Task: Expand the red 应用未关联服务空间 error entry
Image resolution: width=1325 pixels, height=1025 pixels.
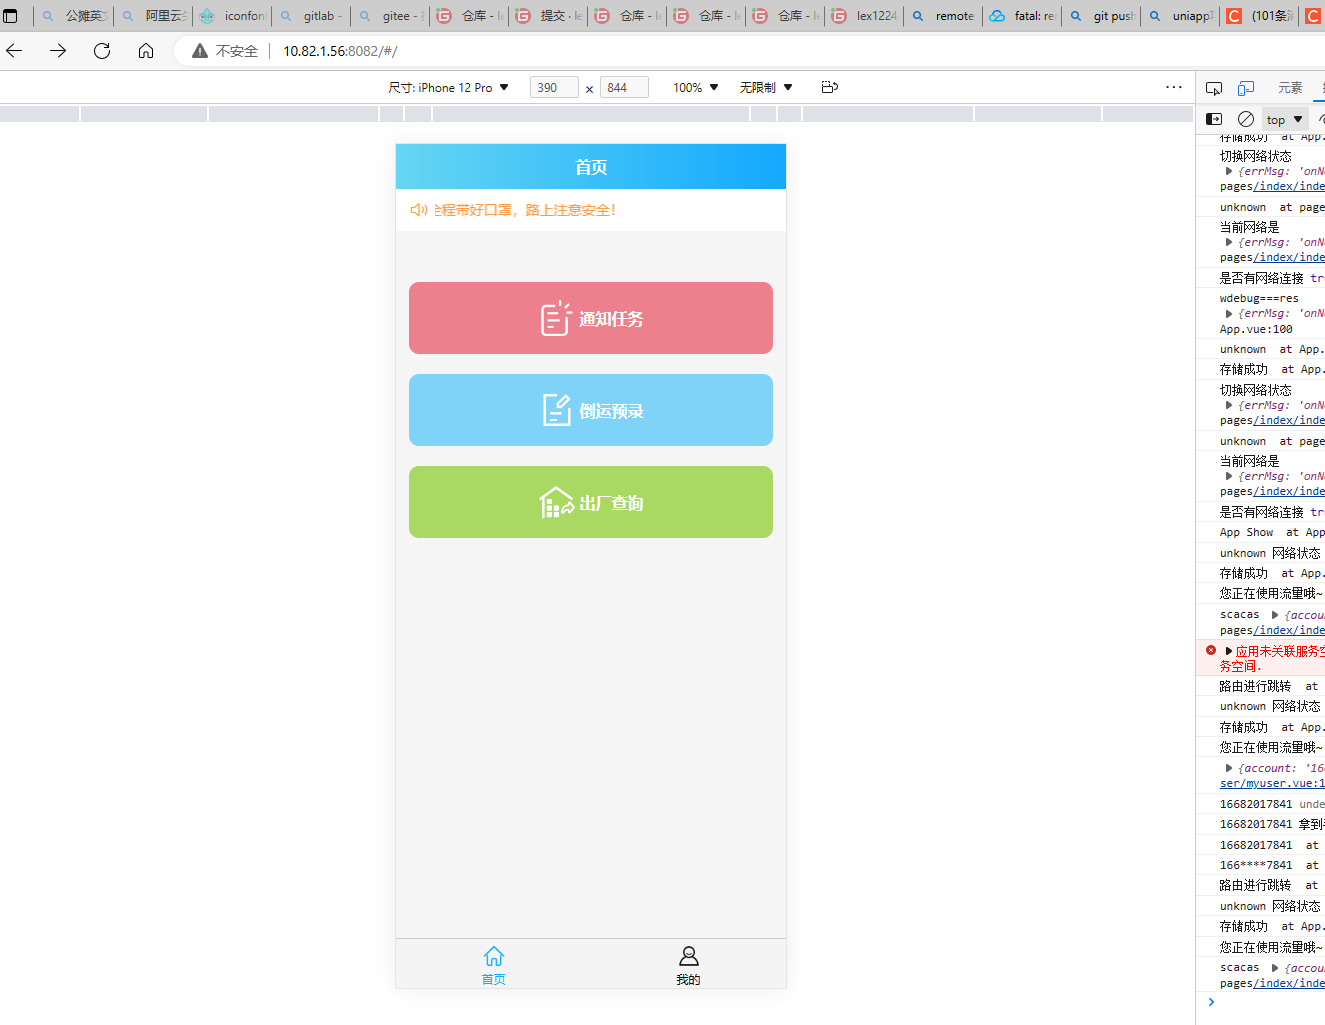Action: 1229,651
